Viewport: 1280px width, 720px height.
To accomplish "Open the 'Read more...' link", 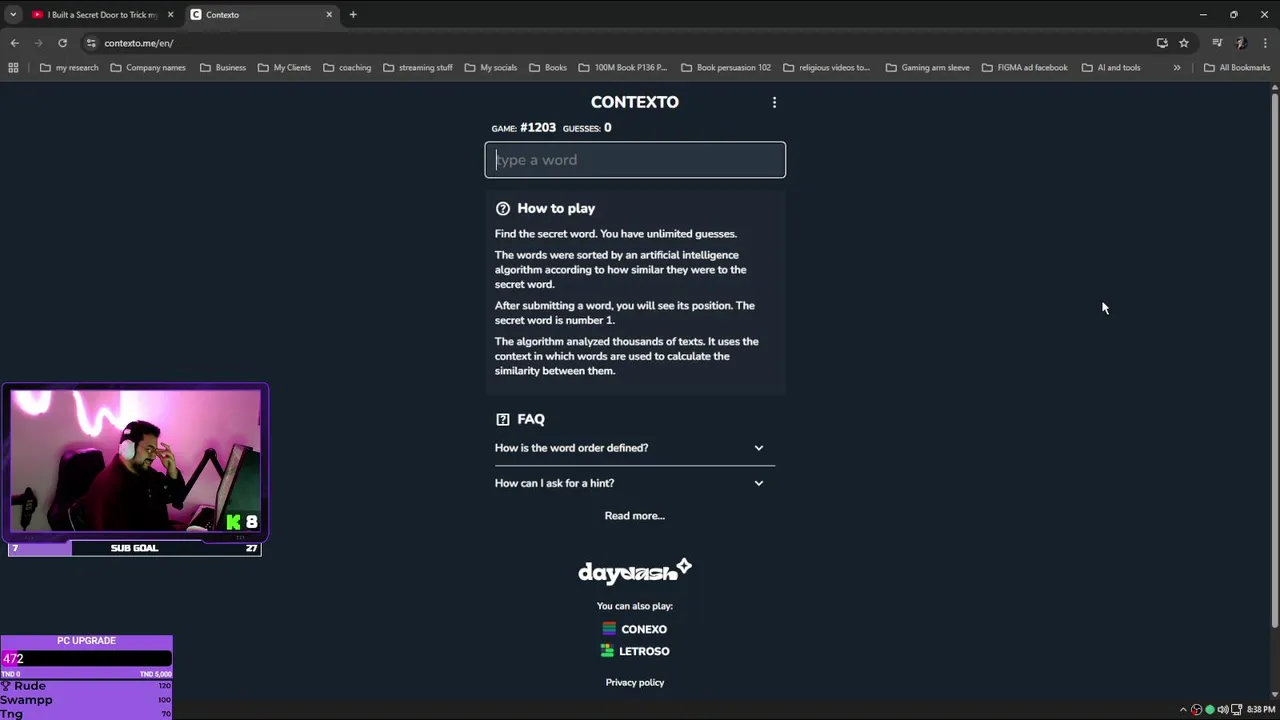I will (634, 516).
